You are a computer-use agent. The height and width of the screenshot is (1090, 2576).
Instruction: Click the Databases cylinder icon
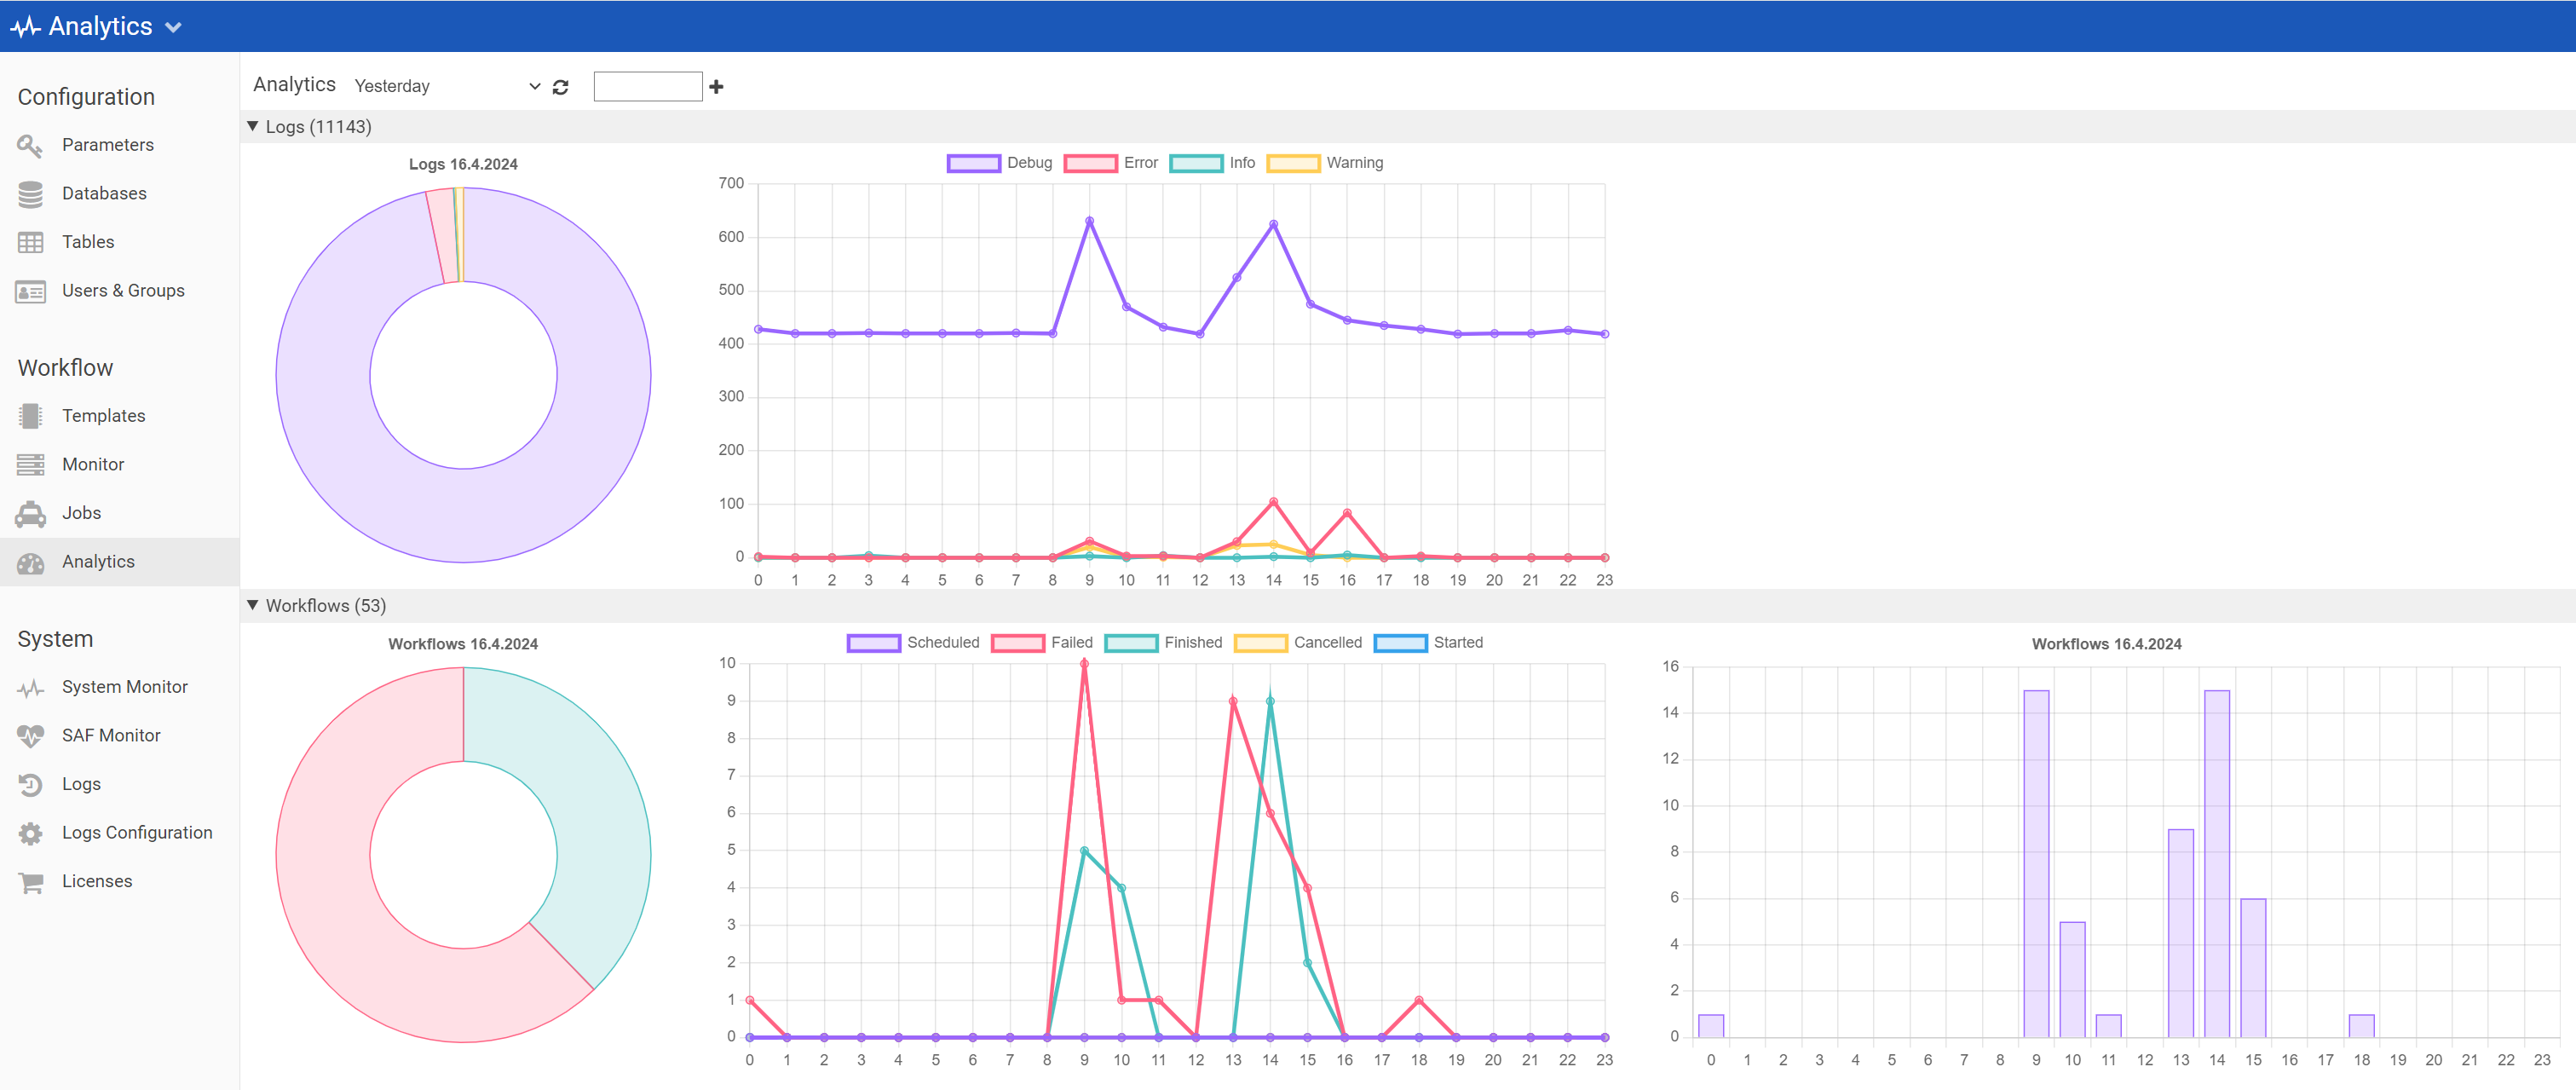click(30, 194)
